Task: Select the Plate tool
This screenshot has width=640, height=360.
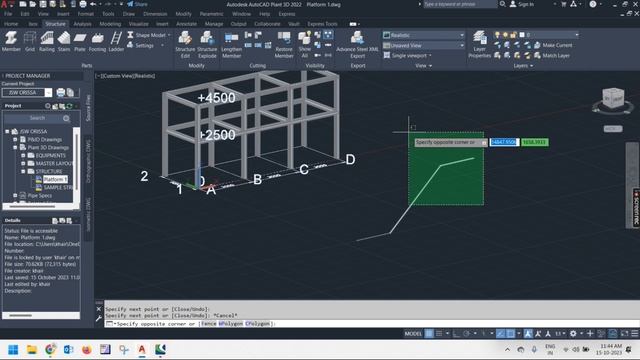Action: [x=80, y=42]
